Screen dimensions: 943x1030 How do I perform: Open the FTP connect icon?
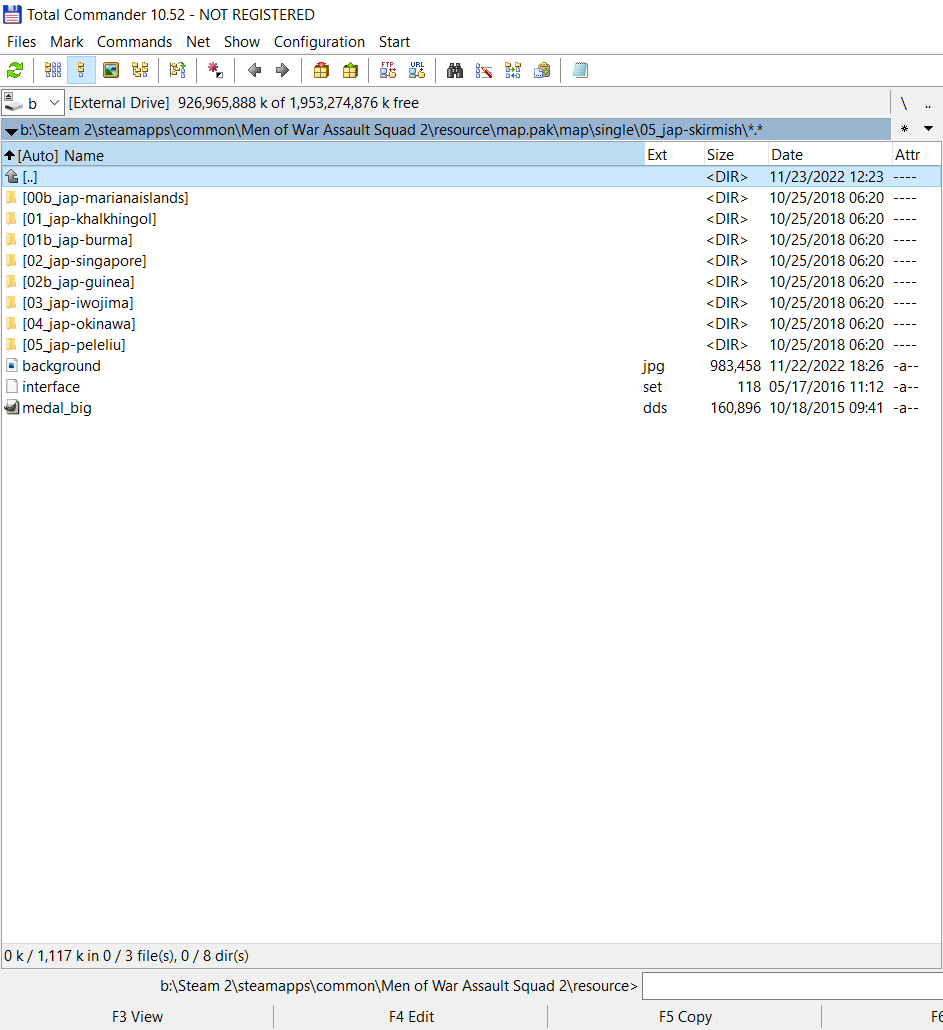point(388,70)
